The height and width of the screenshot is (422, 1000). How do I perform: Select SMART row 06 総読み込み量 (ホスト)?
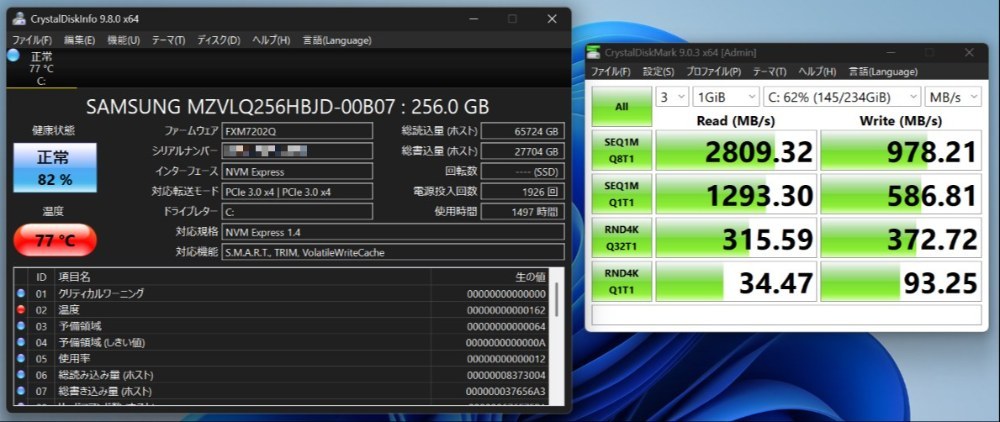tap(281, 375)
